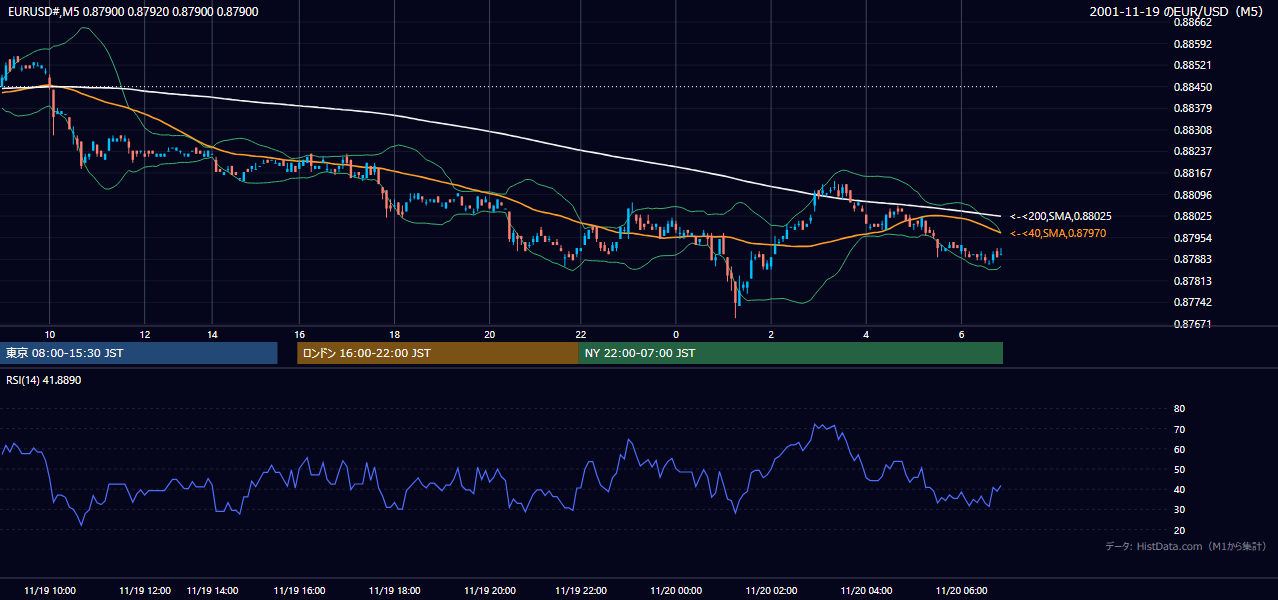This screenshot has height=600, width=1278.
Task: Click price axis label 0.88379
Action: [x=1192, y=108]
